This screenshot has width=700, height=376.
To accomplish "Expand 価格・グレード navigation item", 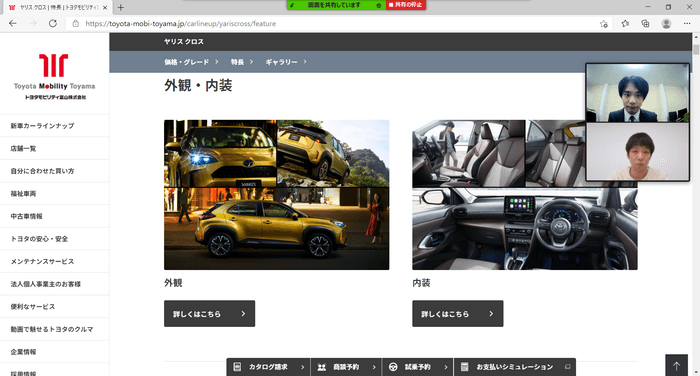I will pyautogui.click(x=191, y=62).
